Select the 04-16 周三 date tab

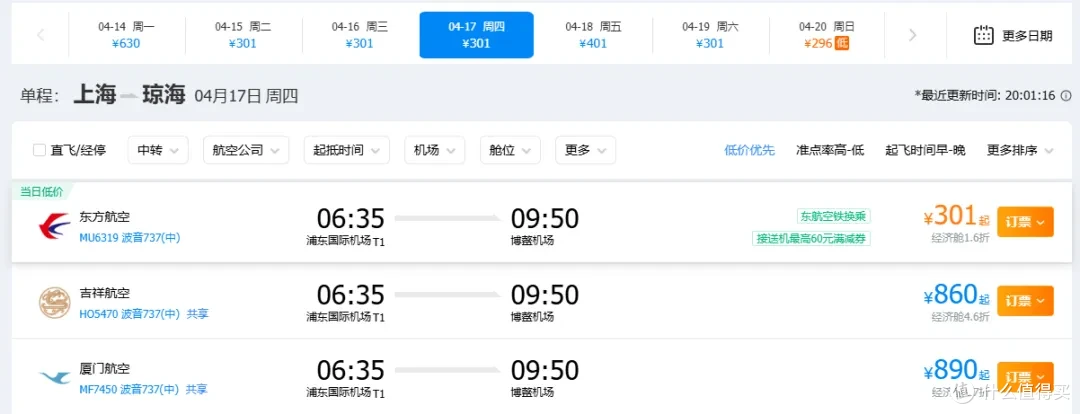360,34
